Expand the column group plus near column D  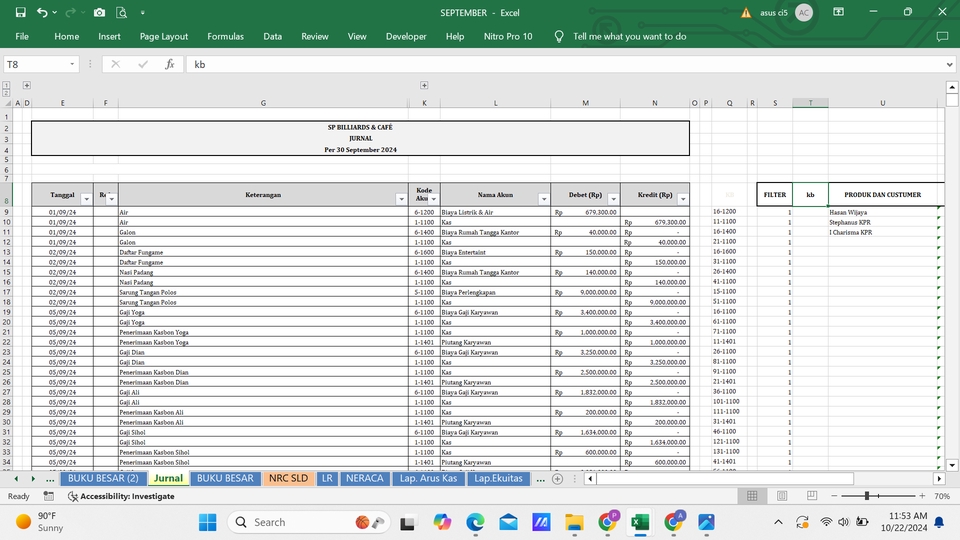click(26, 86)
